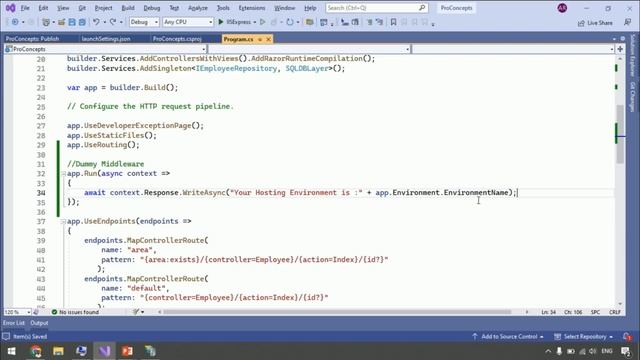This screenshot has width=640, height=360.
Task: Open the Output tab
Action: (39, 323)
